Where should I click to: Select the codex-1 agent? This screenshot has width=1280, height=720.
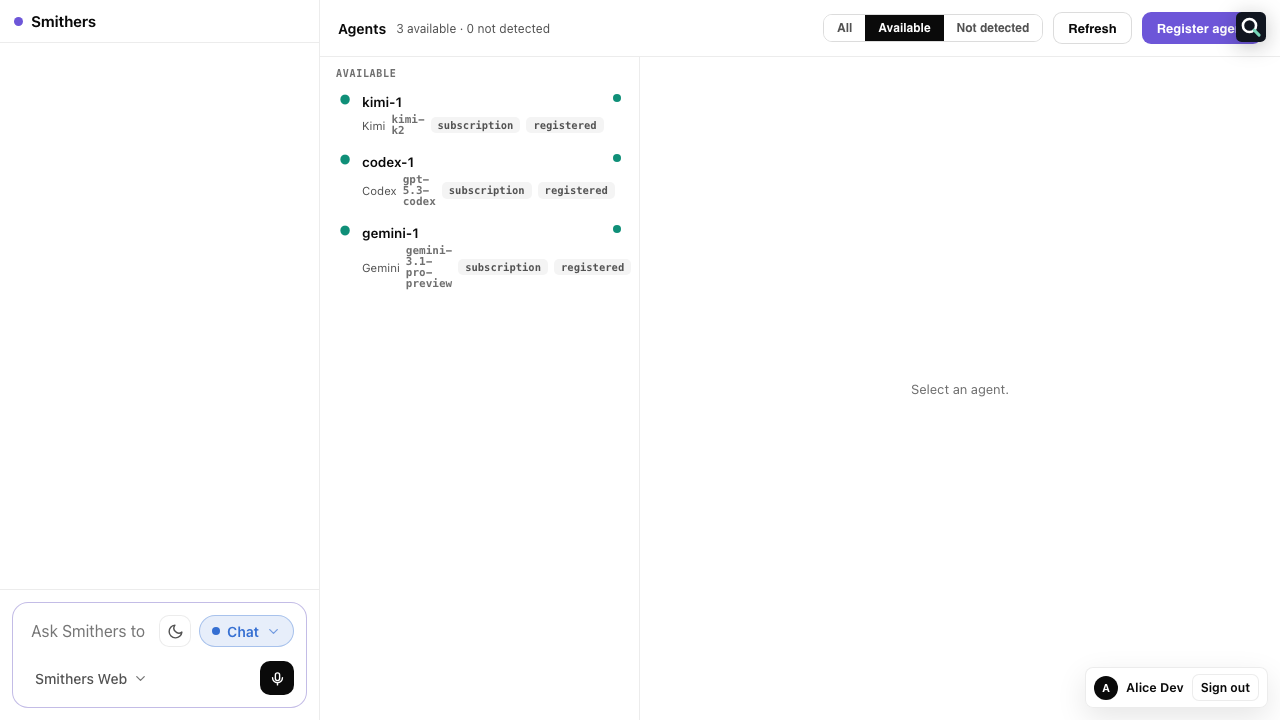(x=479, y=179)
